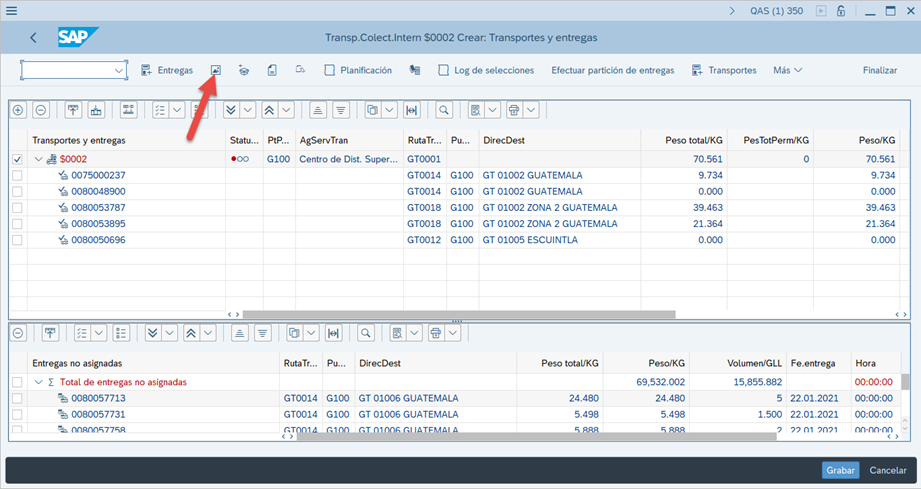
Task: Click the overview icon right of Entregas
Action: pos(215,70)
